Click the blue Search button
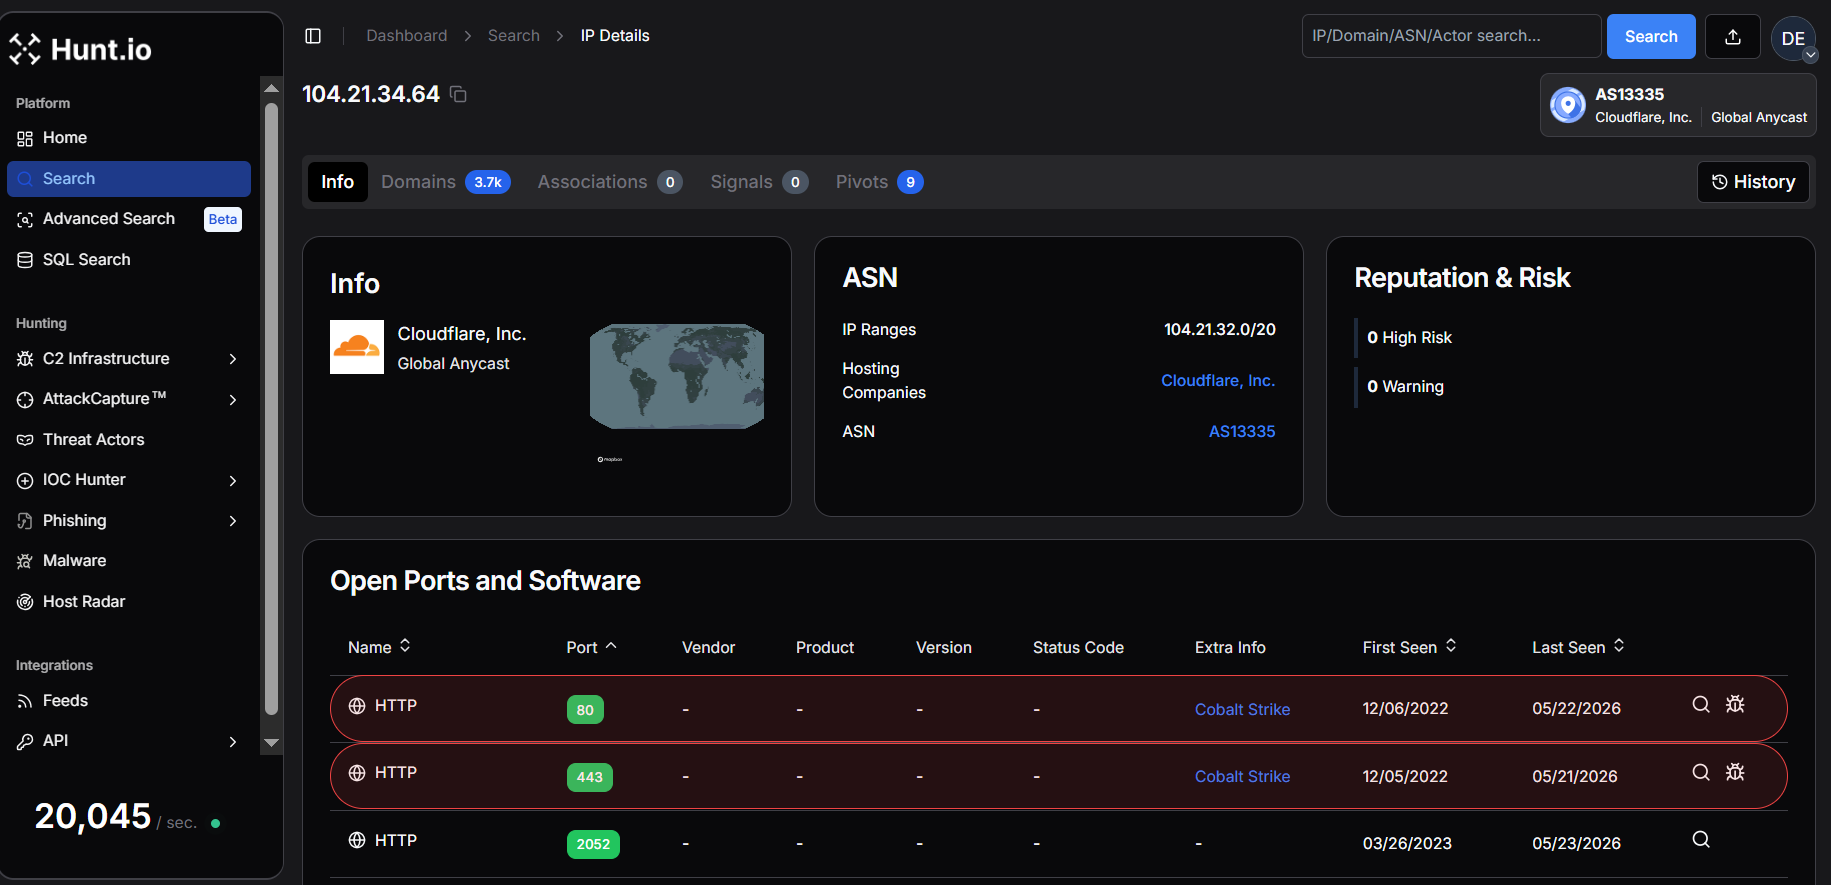Image resolution: width=1831 pixels, height=885 pixels. (1651, 37)
